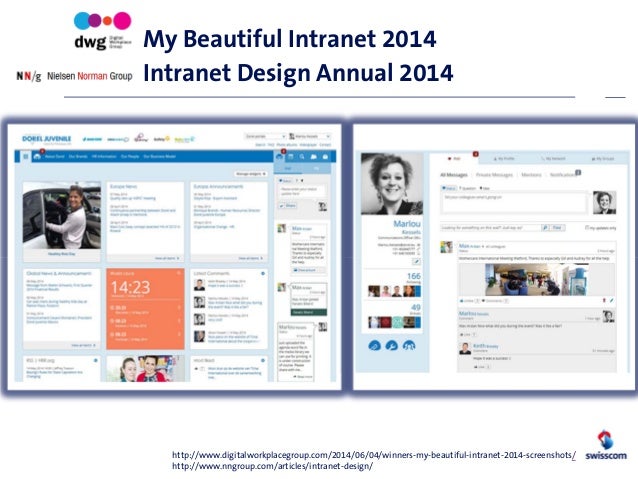This screenshot has width=638, height=479.
Task: Click the rightmost icon in blue navbar
Action: pyautogui.click(x=326, y=157)
